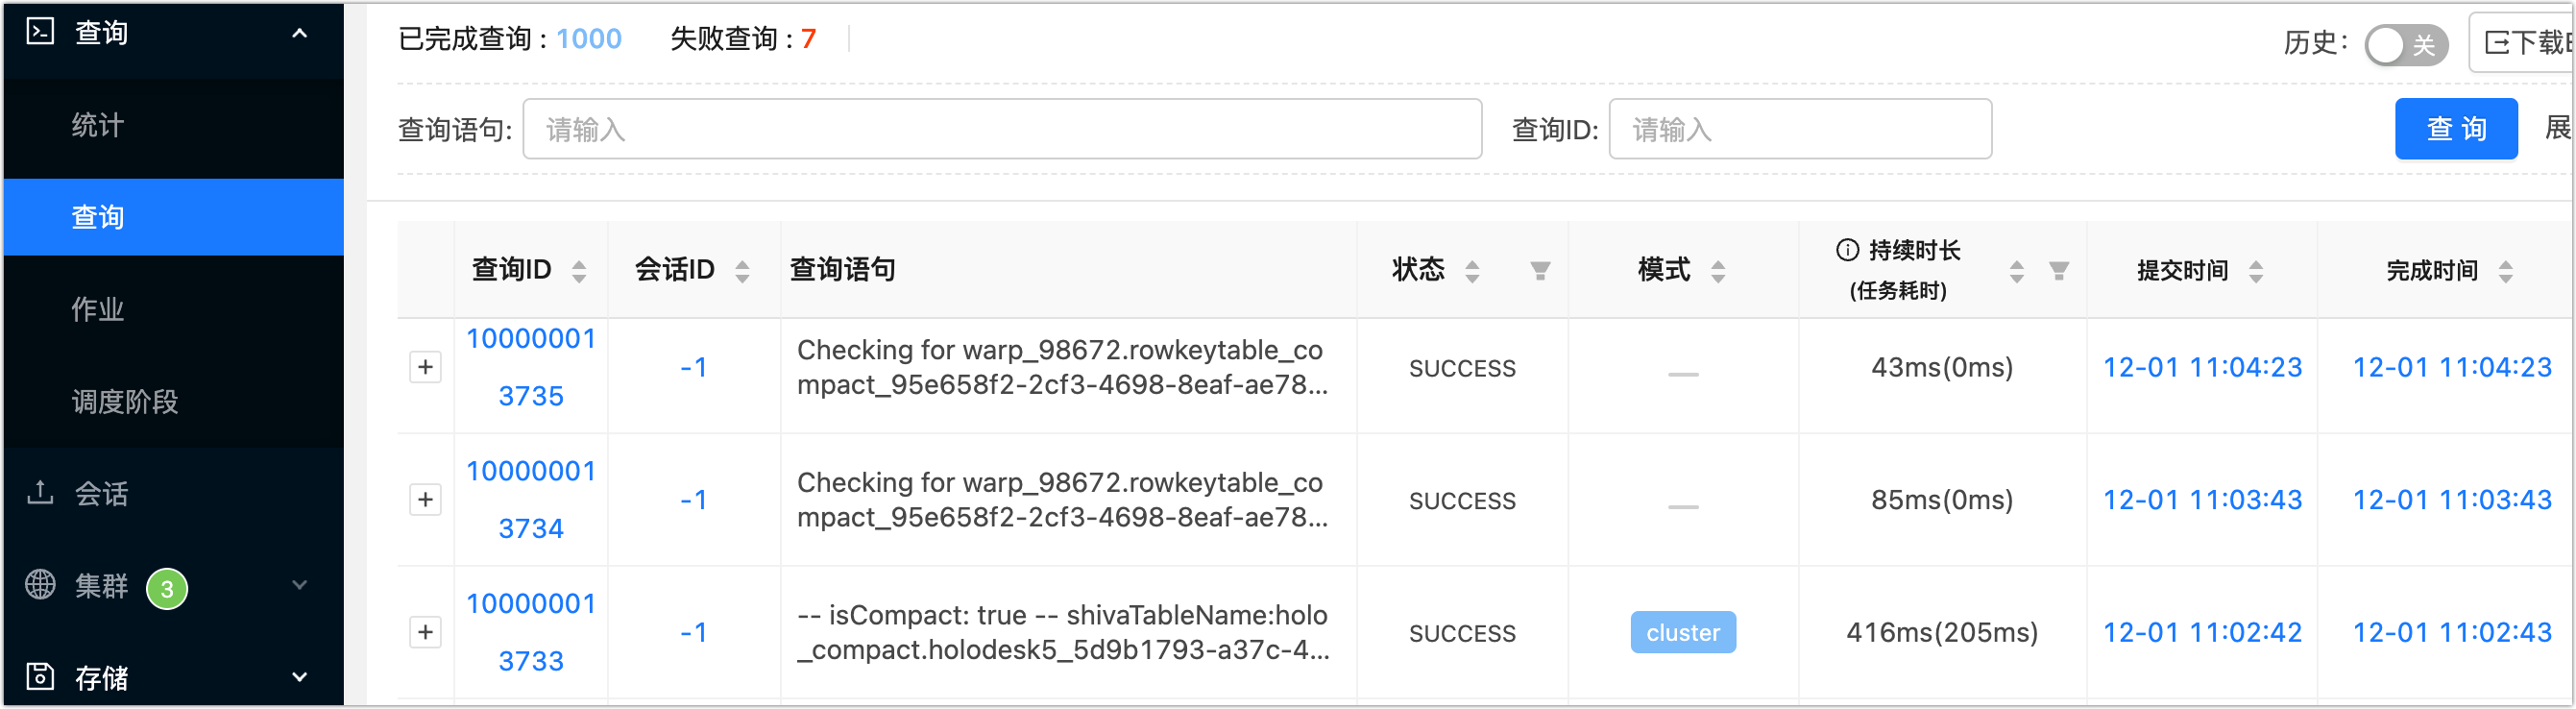Image resolution: width=2576 pixels, height=709 pixels.
Task: Expand row for query 100000013734
Action: point(425,500)
